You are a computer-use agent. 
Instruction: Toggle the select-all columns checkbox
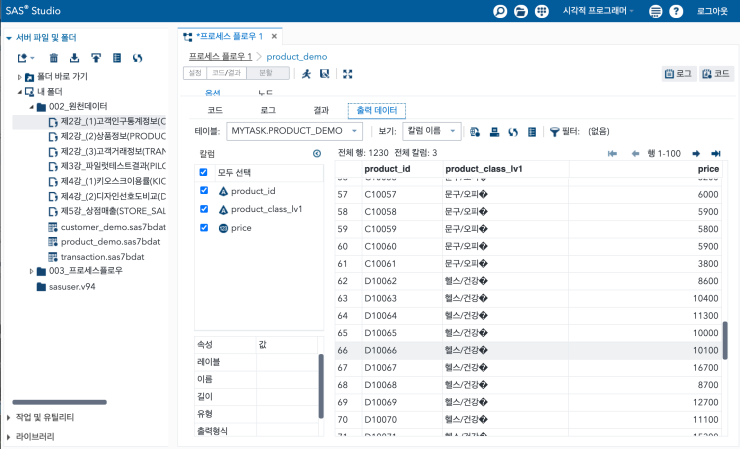coord(203,172)
